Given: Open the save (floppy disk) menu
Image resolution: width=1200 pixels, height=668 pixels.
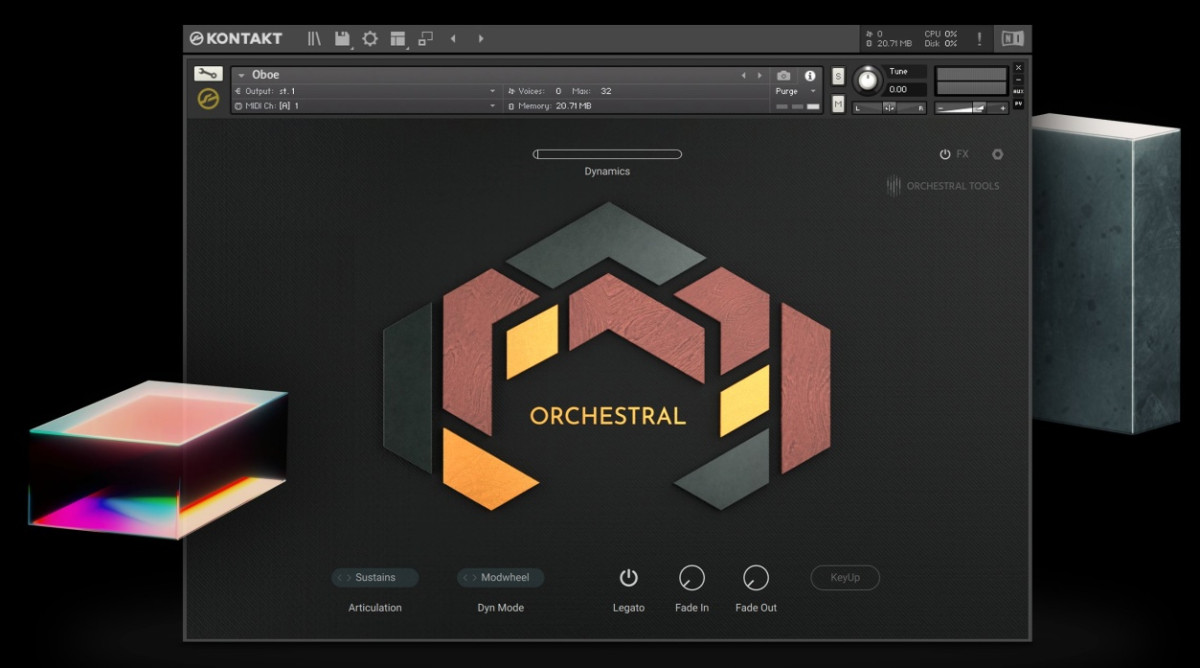Looking at the screenshot, I should [x=343, y=39].
